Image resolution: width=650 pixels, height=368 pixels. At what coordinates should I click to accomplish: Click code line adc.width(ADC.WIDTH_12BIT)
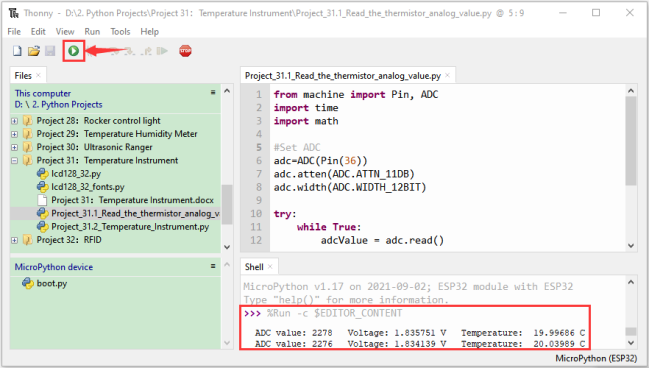350,187
